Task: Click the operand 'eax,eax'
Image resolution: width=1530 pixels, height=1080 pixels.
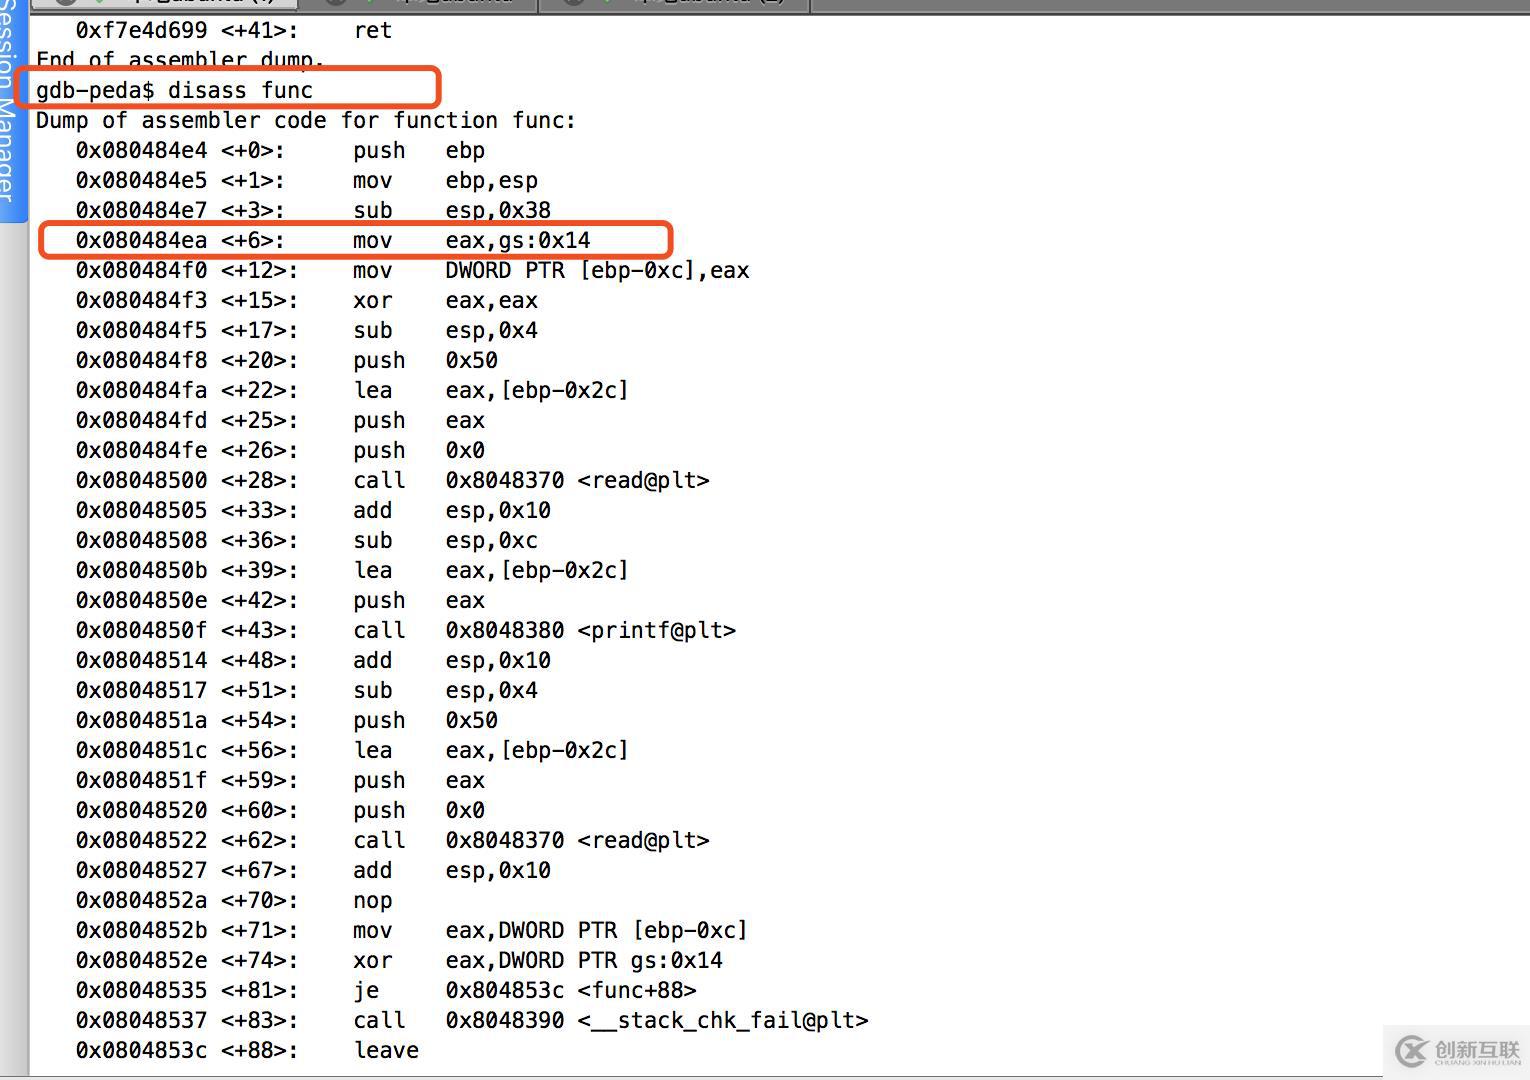Action: (492, 300)
